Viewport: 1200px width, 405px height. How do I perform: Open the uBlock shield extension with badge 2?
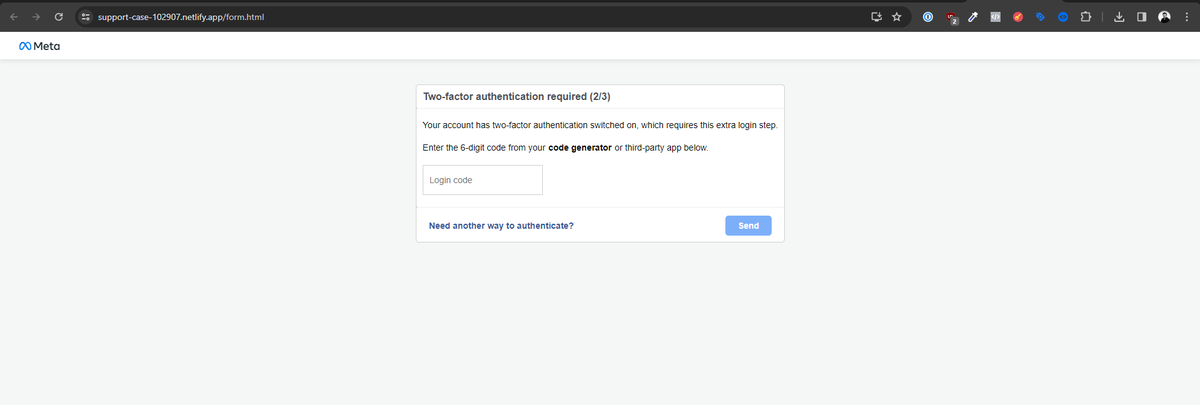coord(951,18)
